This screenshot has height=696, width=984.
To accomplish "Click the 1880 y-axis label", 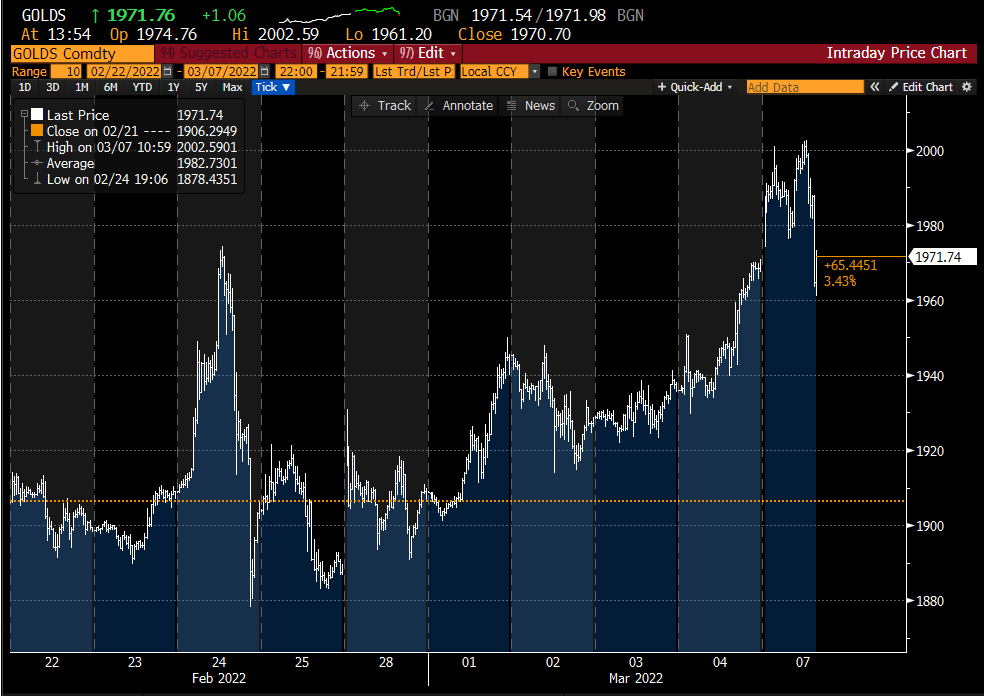I will pyautogui.click(x=930, y=601).
